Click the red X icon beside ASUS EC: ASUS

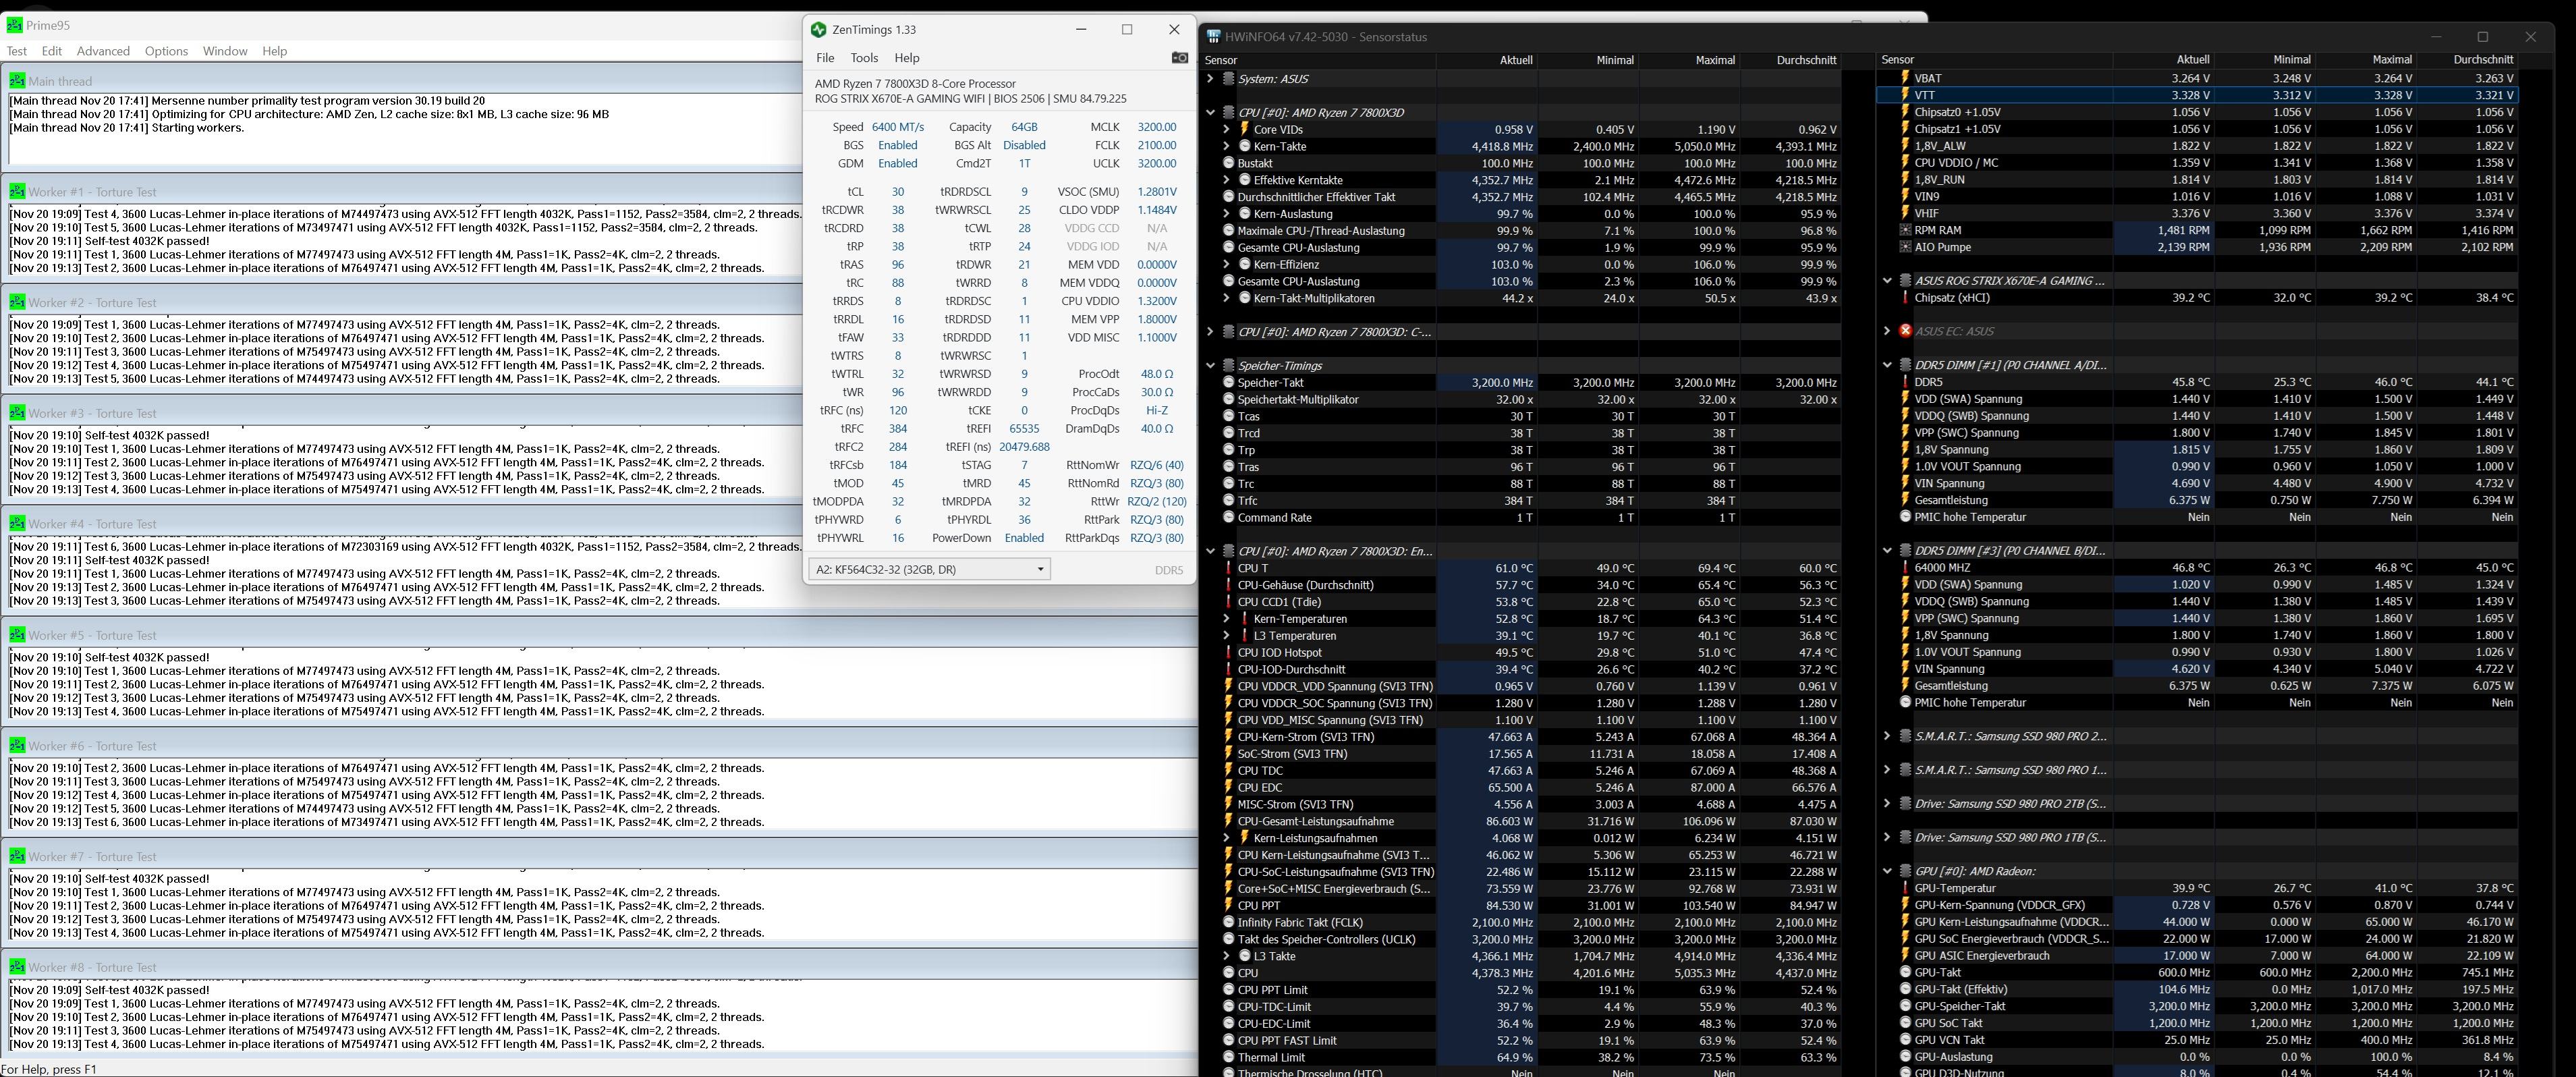coord(1905,331)
